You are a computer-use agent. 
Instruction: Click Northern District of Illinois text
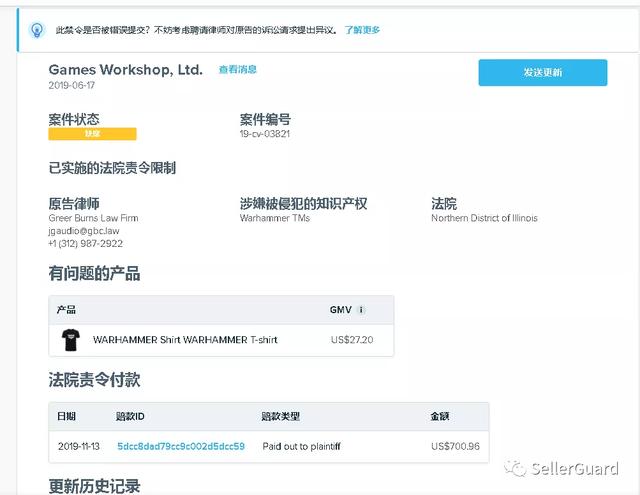pyautogui.click(x=484, y=218)
